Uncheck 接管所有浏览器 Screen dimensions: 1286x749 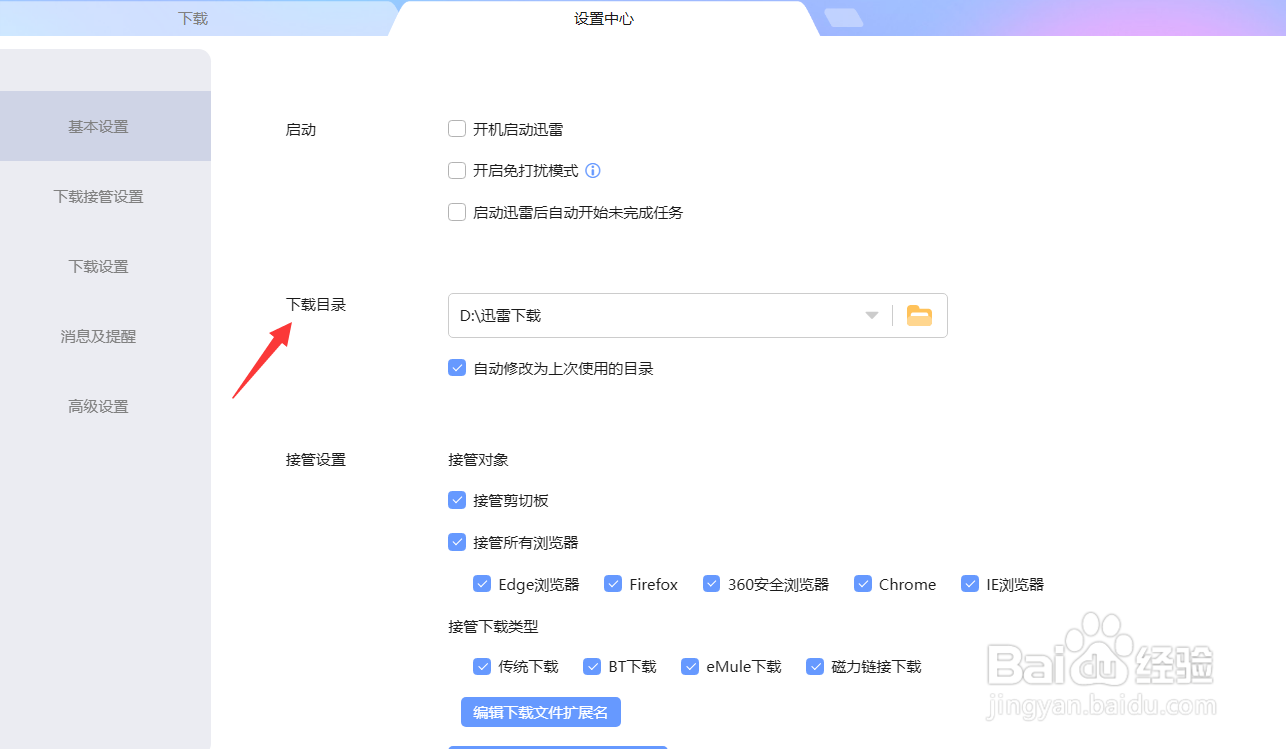457,541
